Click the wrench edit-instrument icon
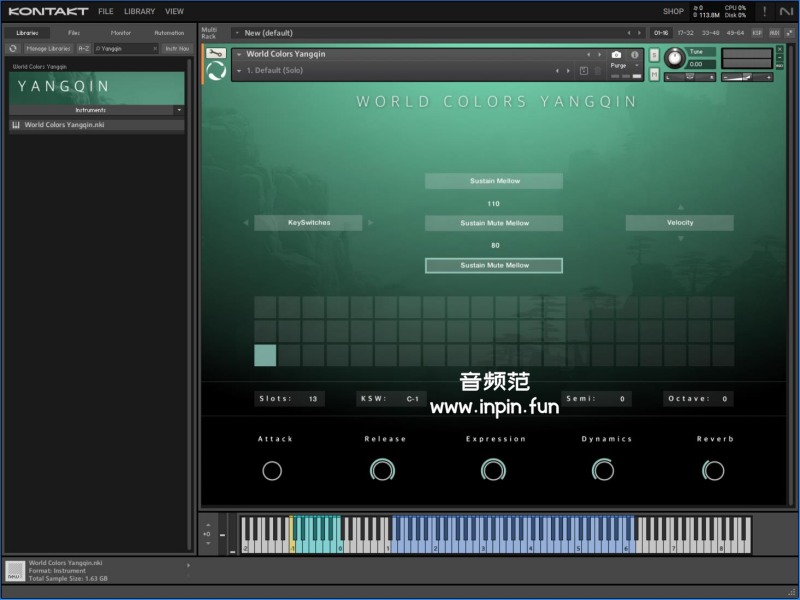This screenshot has height=600, width=800. [215, 54]
